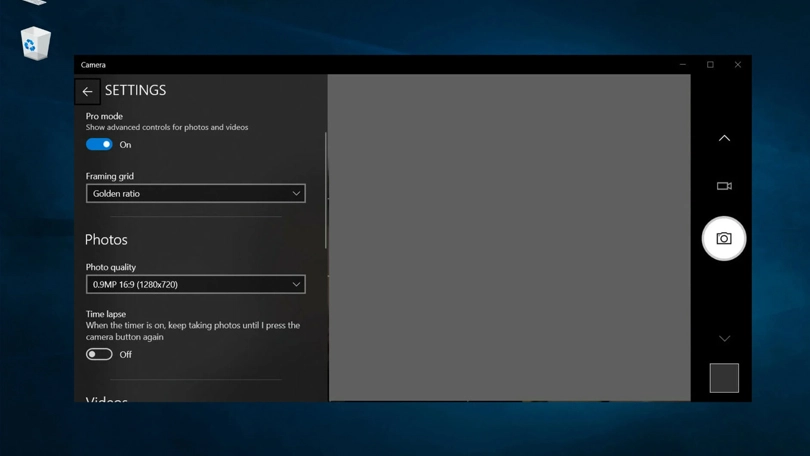Click the settings panel vertical scrollbar
The width and height of the screenshot is (810, 456).
point(325,190)
